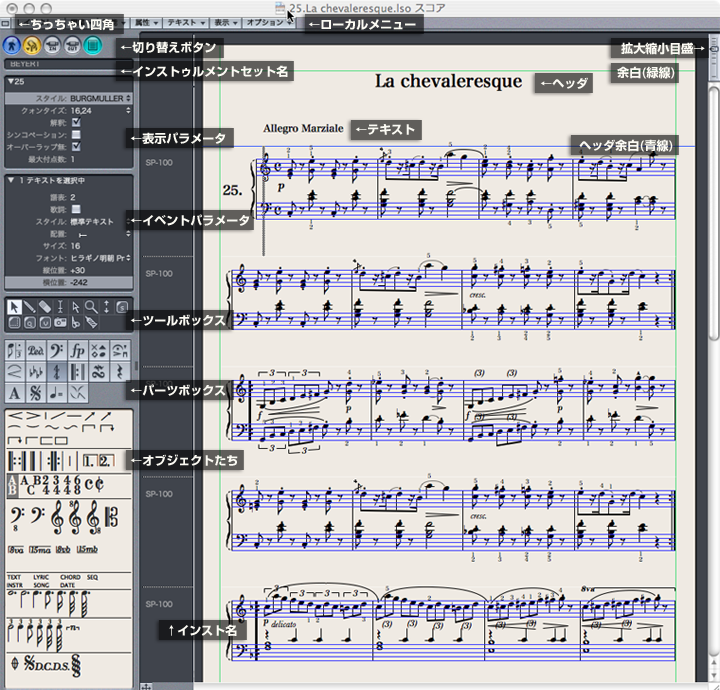Pick the D.C. symbol
720x690 pixels.
pos(43,665)
